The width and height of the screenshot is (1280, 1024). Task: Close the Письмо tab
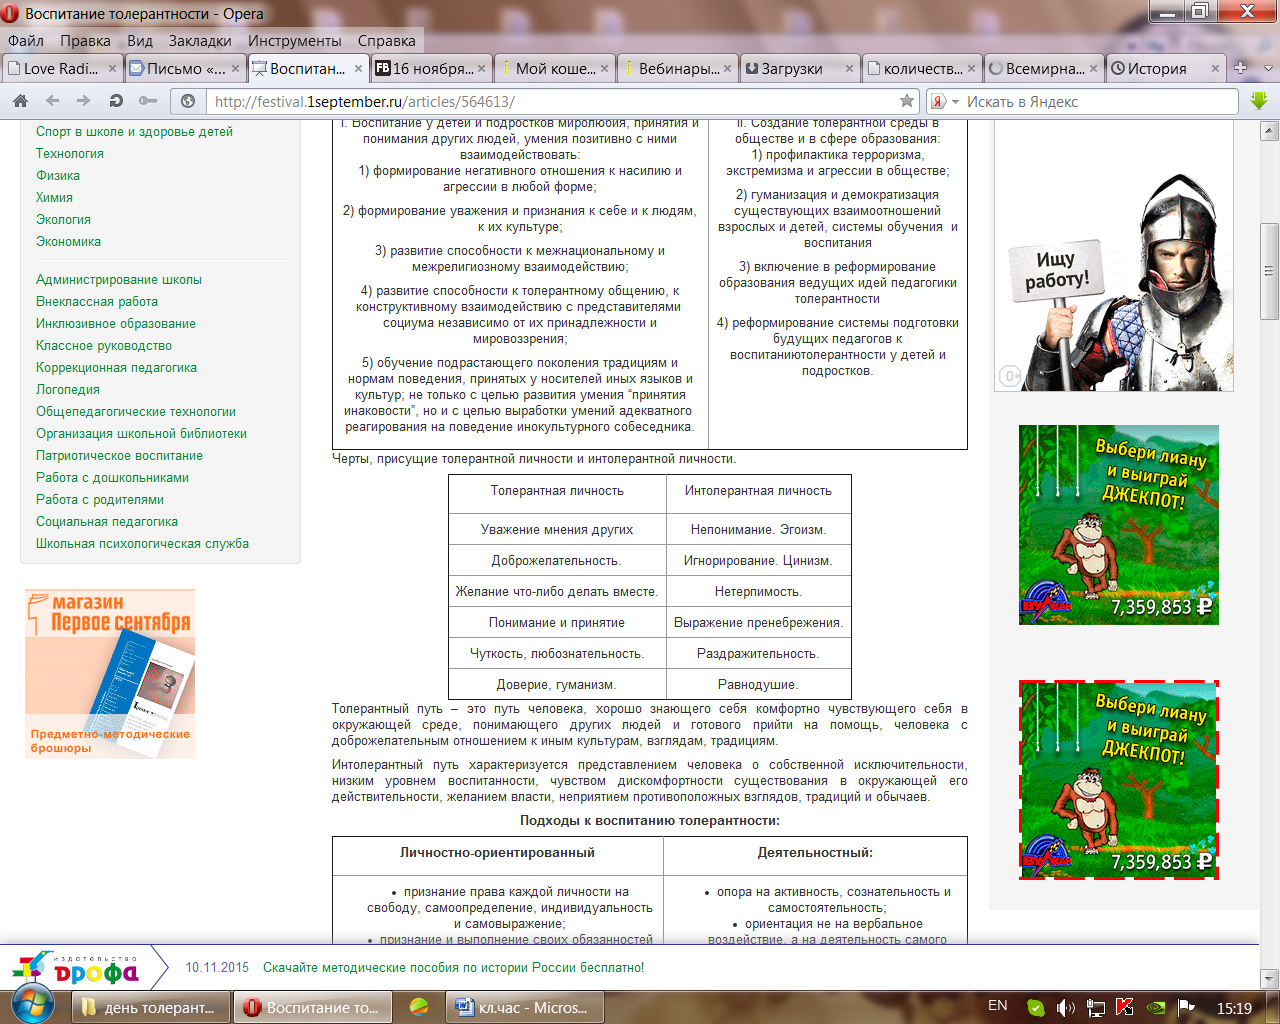pos(235,68)
